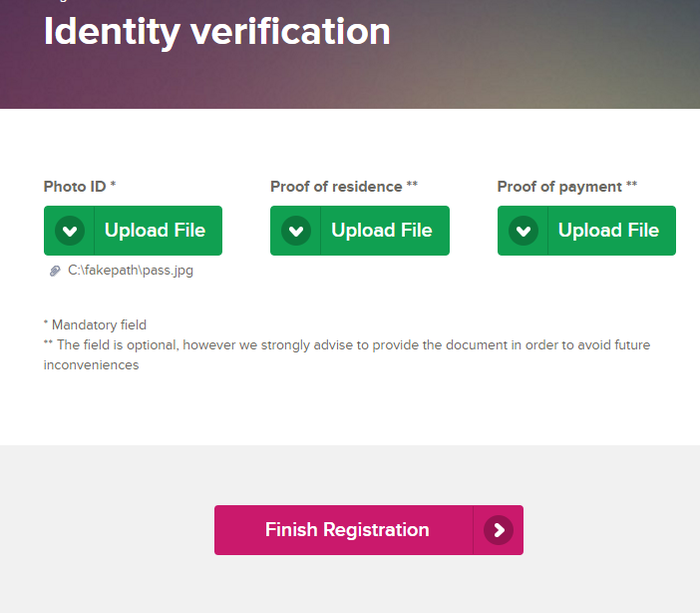Click the Identity verification heading

(217, 31)
